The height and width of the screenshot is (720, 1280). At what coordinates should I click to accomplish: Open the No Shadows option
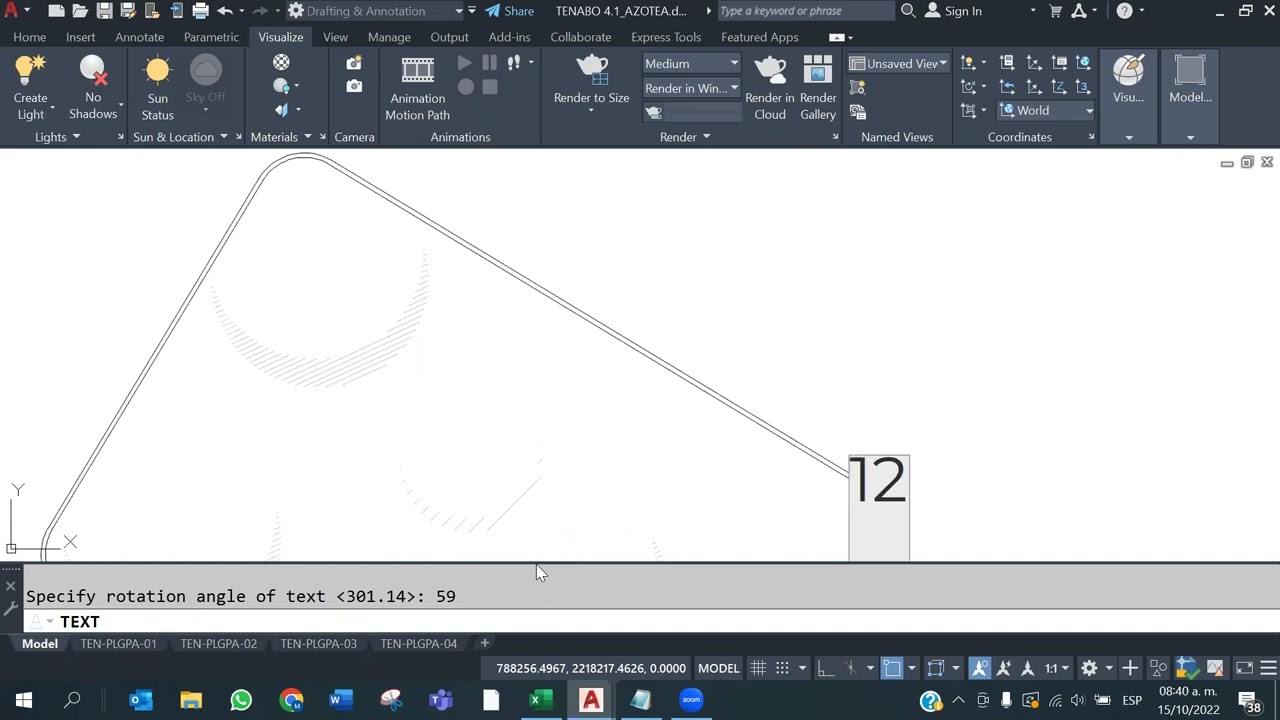(x=93, y=88)
